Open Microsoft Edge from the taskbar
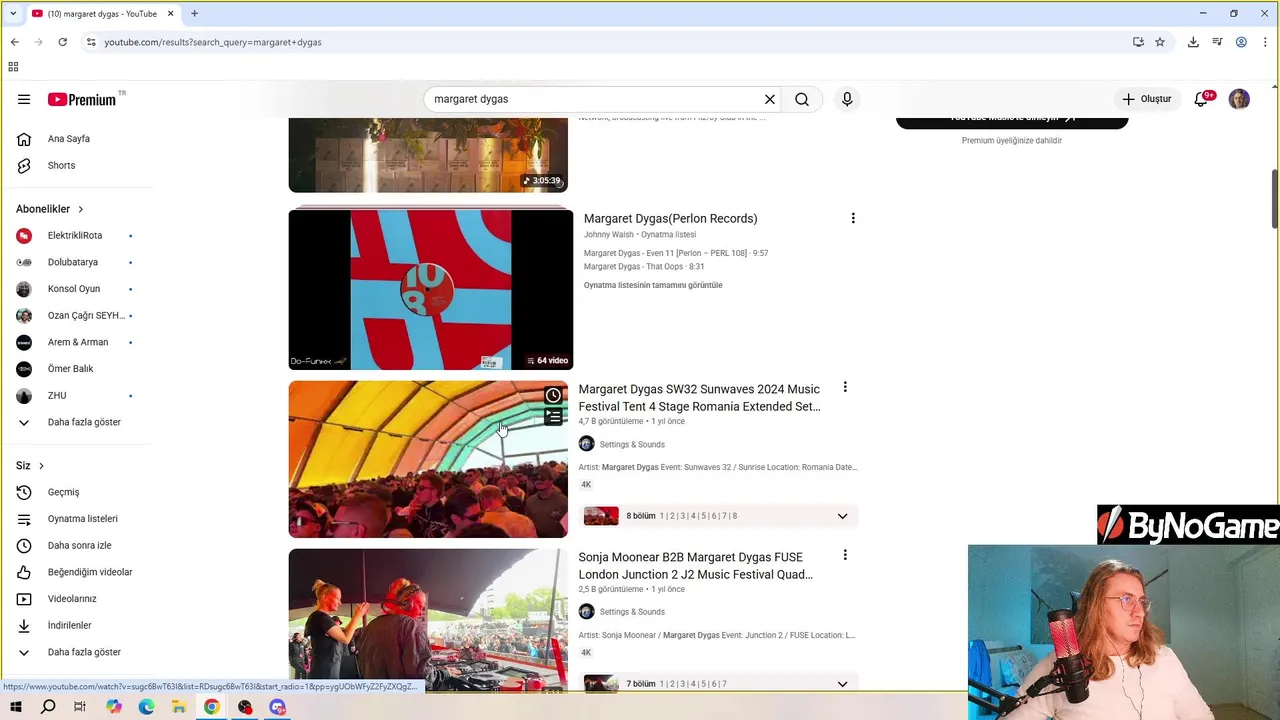The height and width of the screenshot is (720, 1280). 146,707
